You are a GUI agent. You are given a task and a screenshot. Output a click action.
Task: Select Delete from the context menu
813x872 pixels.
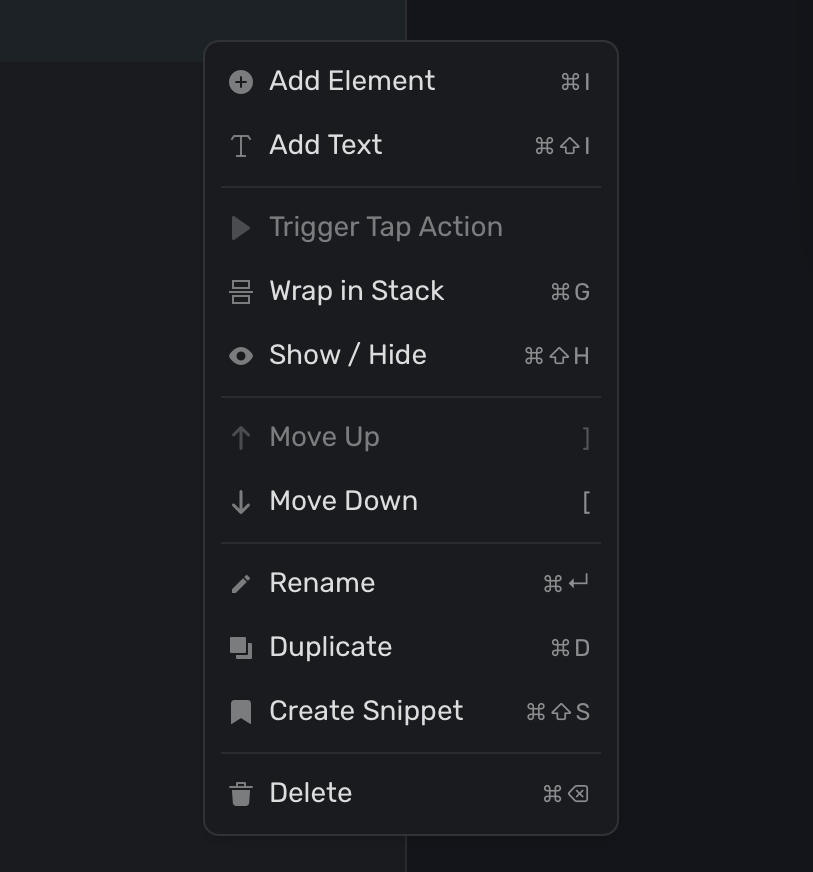coord(310,794)
